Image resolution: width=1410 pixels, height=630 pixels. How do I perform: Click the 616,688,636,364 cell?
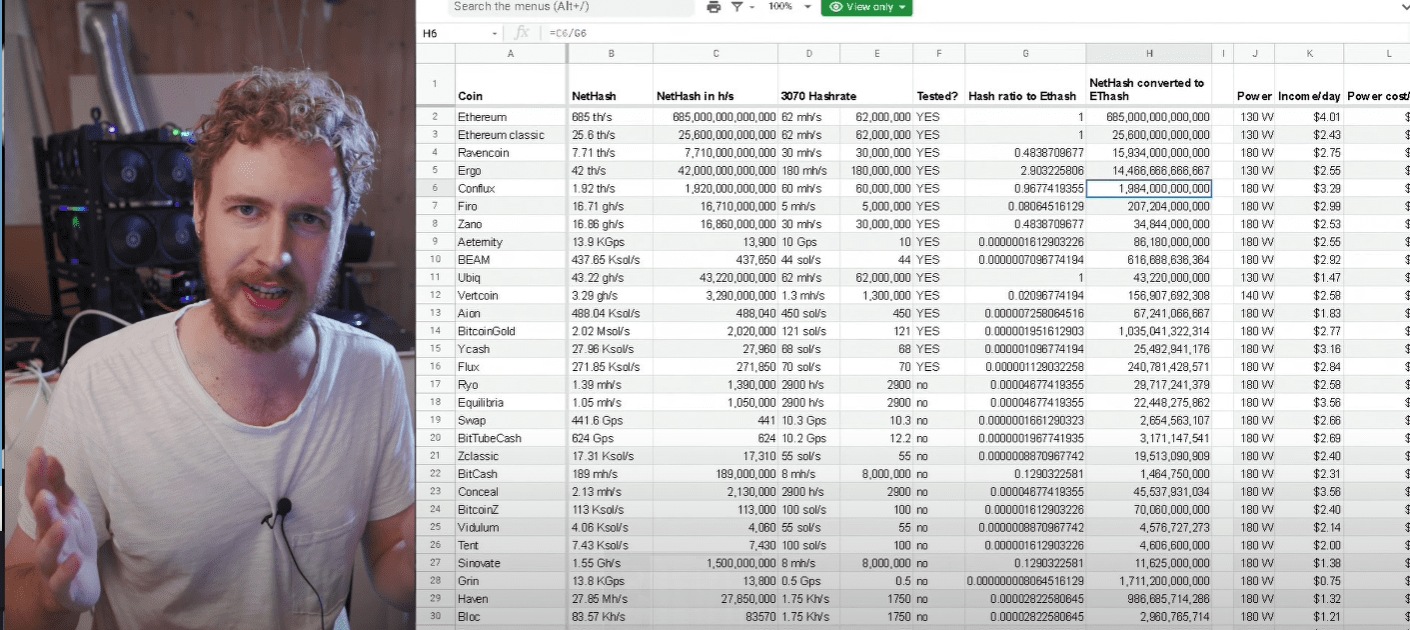[1149, 260]
